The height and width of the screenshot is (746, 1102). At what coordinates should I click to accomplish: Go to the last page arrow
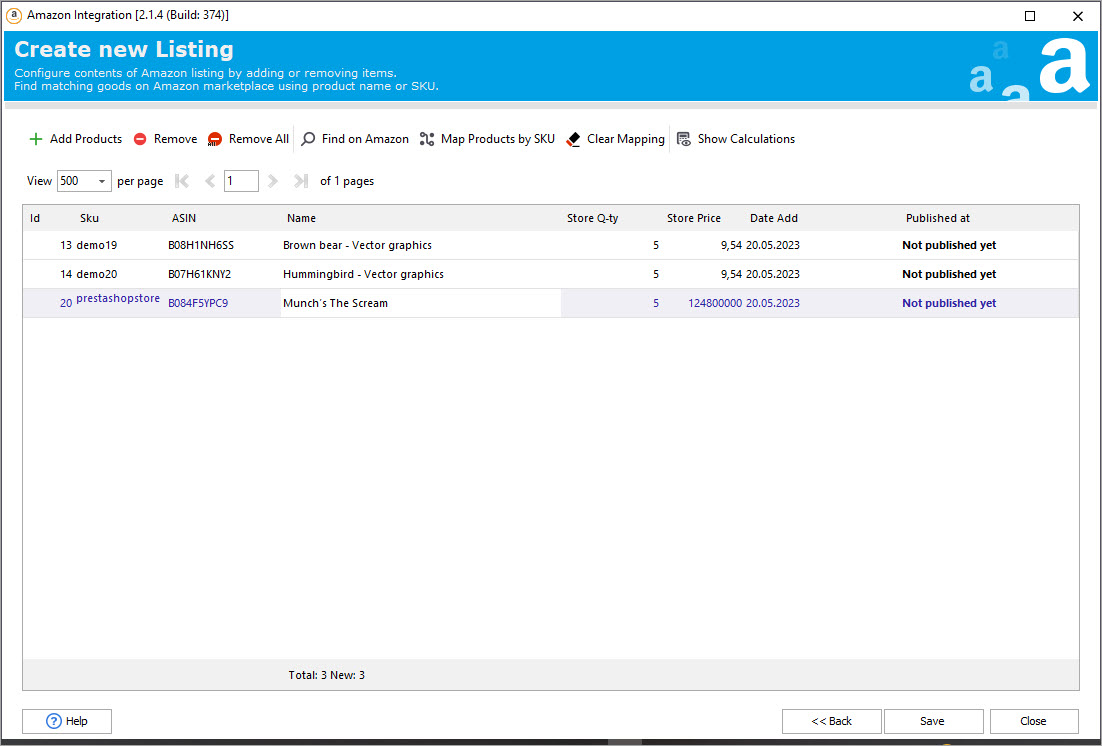300,181
